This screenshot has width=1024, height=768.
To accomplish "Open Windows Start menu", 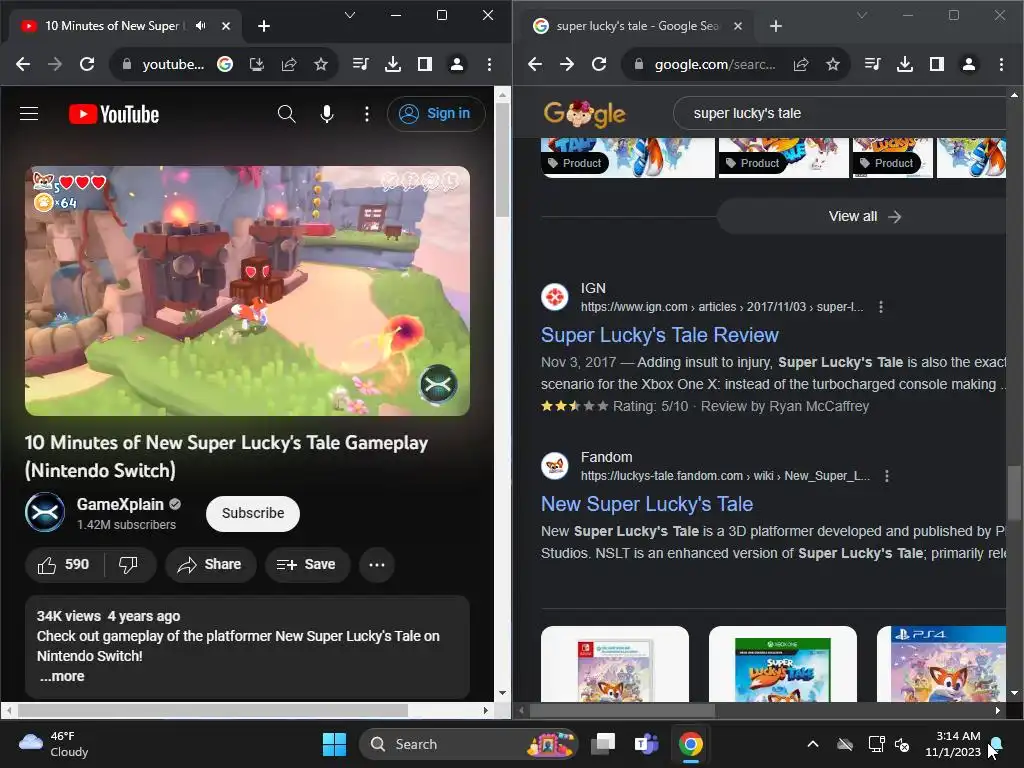I will click(x=334, y=744).
